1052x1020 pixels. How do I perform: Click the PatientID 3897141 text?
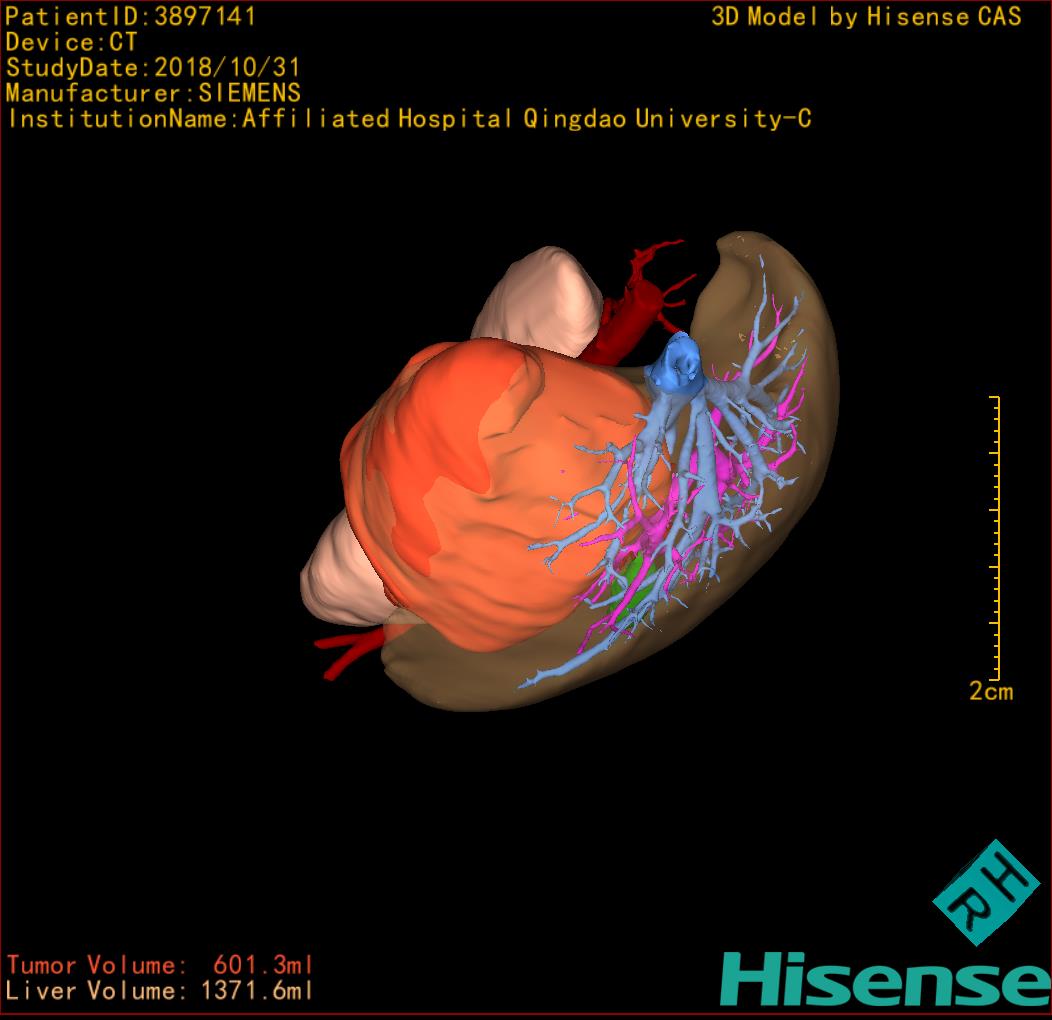pyautogui.click(x=131, y=17)
